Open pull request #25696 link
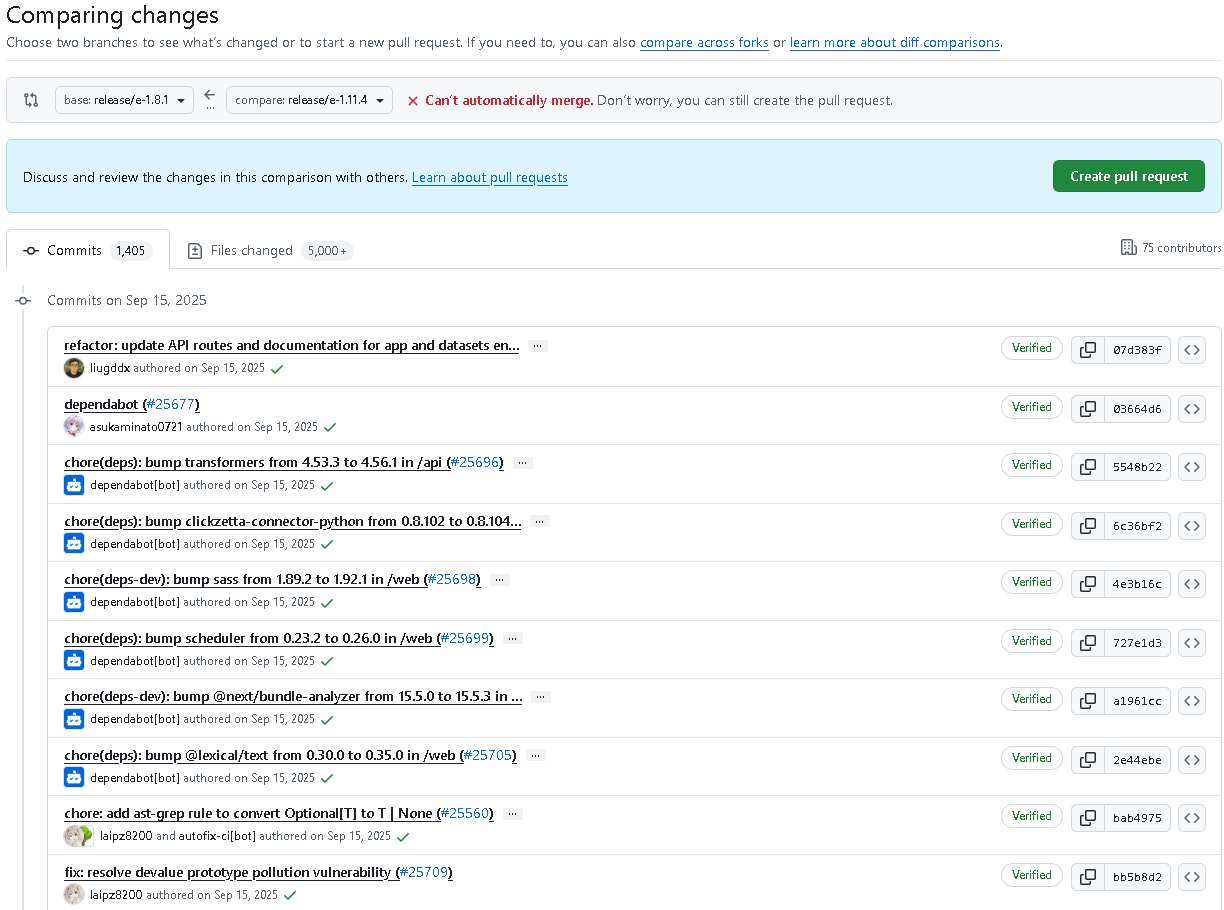 pyautogui.click(x=474, y=463)
